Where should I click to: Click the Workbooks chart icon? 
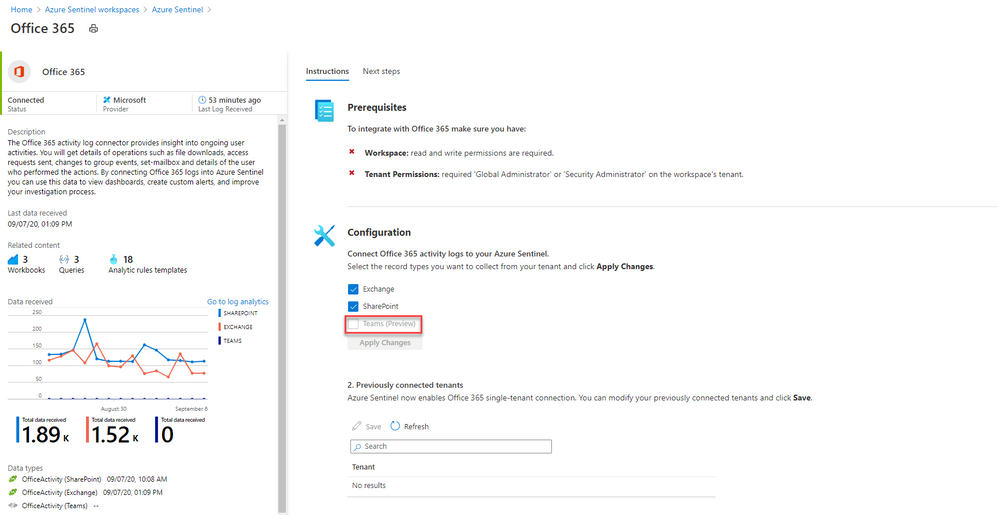point(13,260)
